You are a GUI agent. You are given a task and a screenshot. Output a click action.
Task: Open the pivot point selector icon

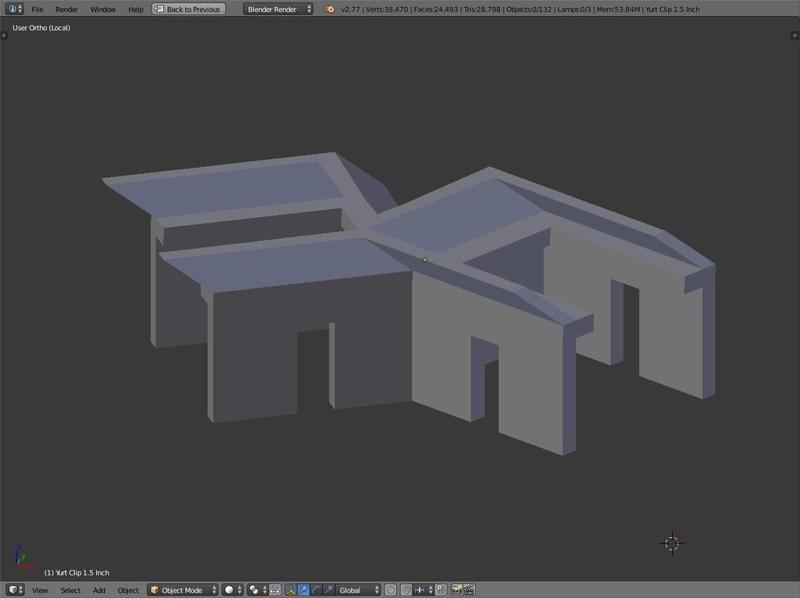[253, 589]
